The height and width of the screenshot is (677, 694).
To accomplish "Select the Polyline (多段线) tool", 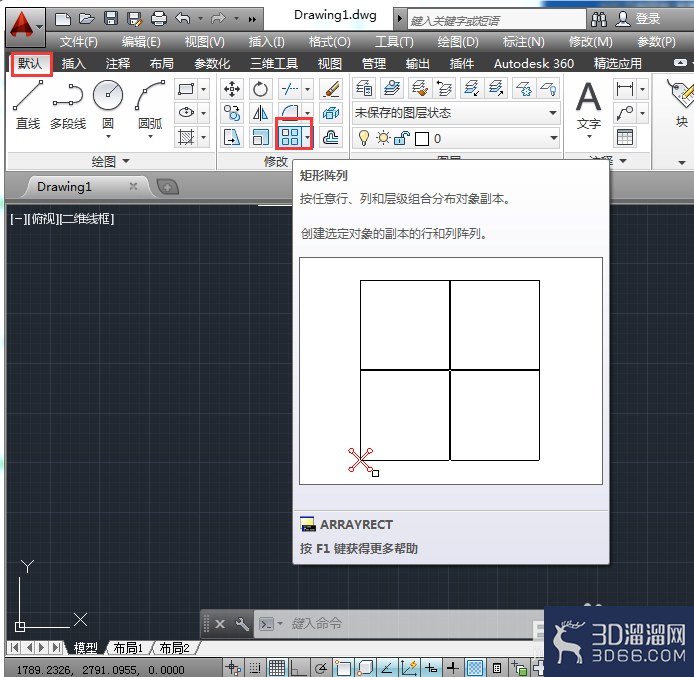I will click(x=68, y=104).
